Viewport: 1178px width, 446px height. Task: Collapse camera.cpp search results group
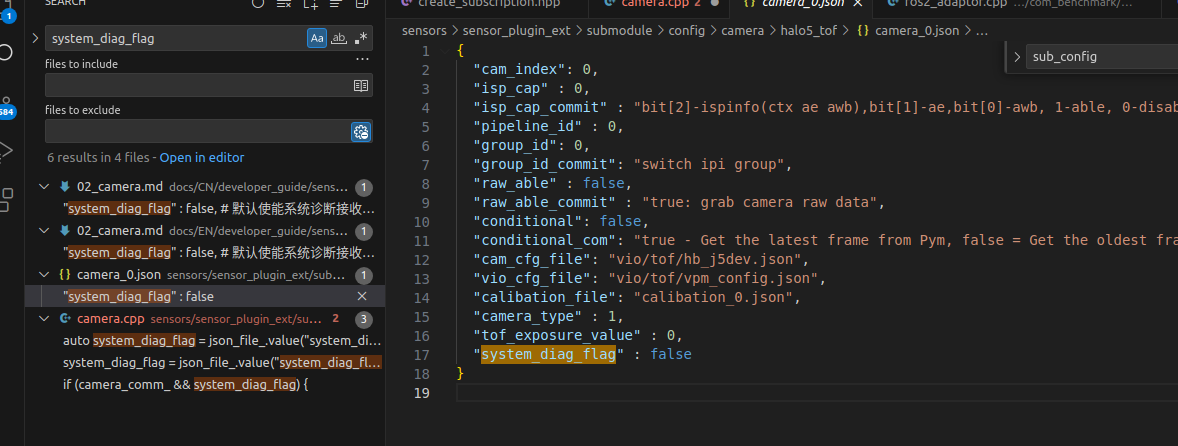43,319
